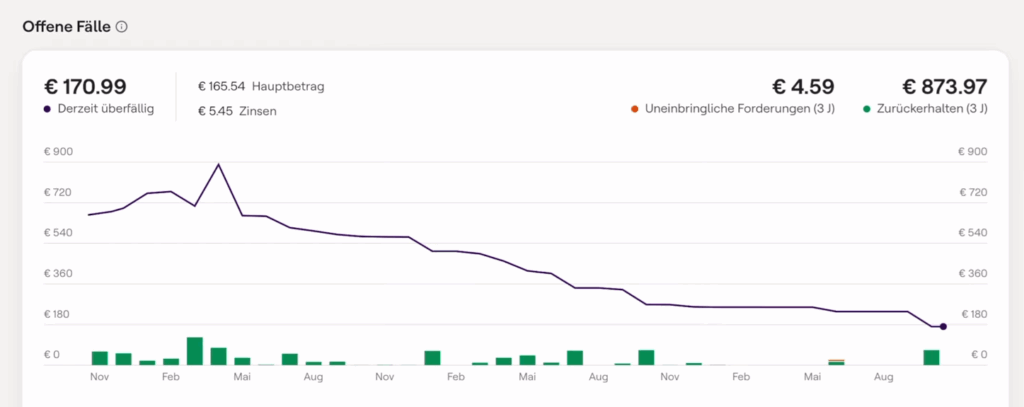Click the tallest green bar in the chart
Viewport: 1024px width, 407px height.
point(195,351)
